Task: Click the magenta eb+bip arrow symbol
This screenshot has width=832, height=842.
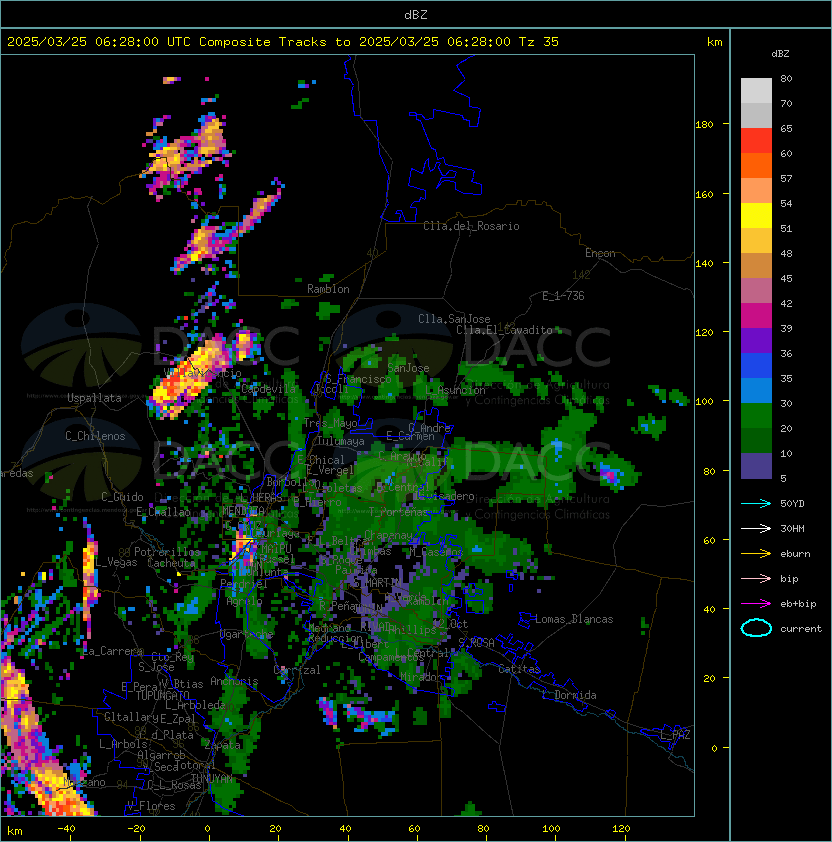Action: [756, 604]
